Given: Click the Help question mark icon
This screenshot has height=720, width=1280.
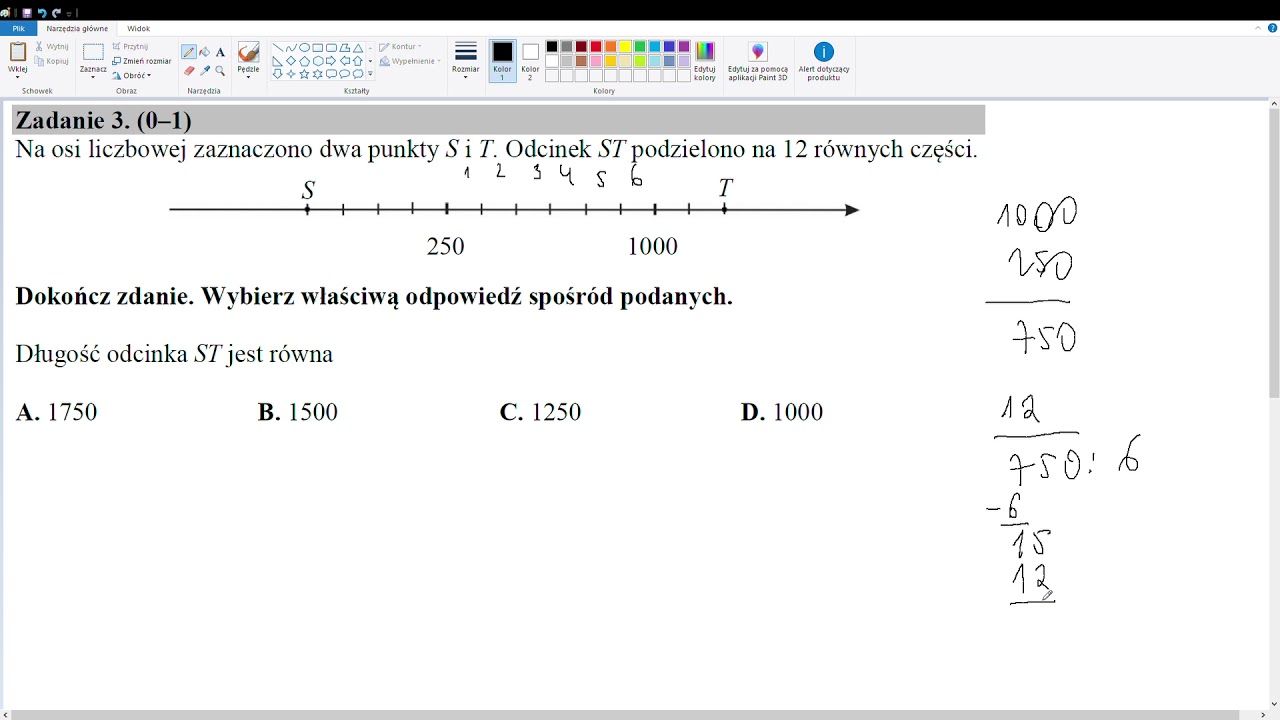Looking at the screenshot, I should point(1272,28).
